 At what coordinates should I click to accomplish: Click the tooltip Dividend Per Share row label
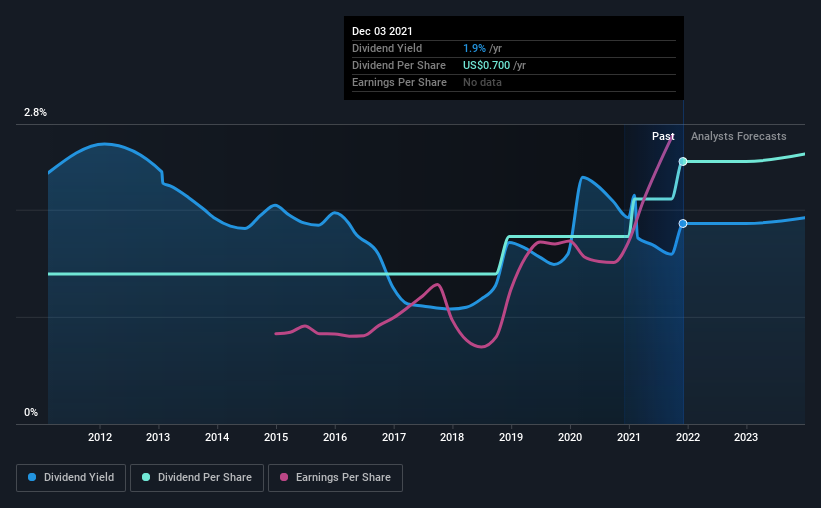399,65
